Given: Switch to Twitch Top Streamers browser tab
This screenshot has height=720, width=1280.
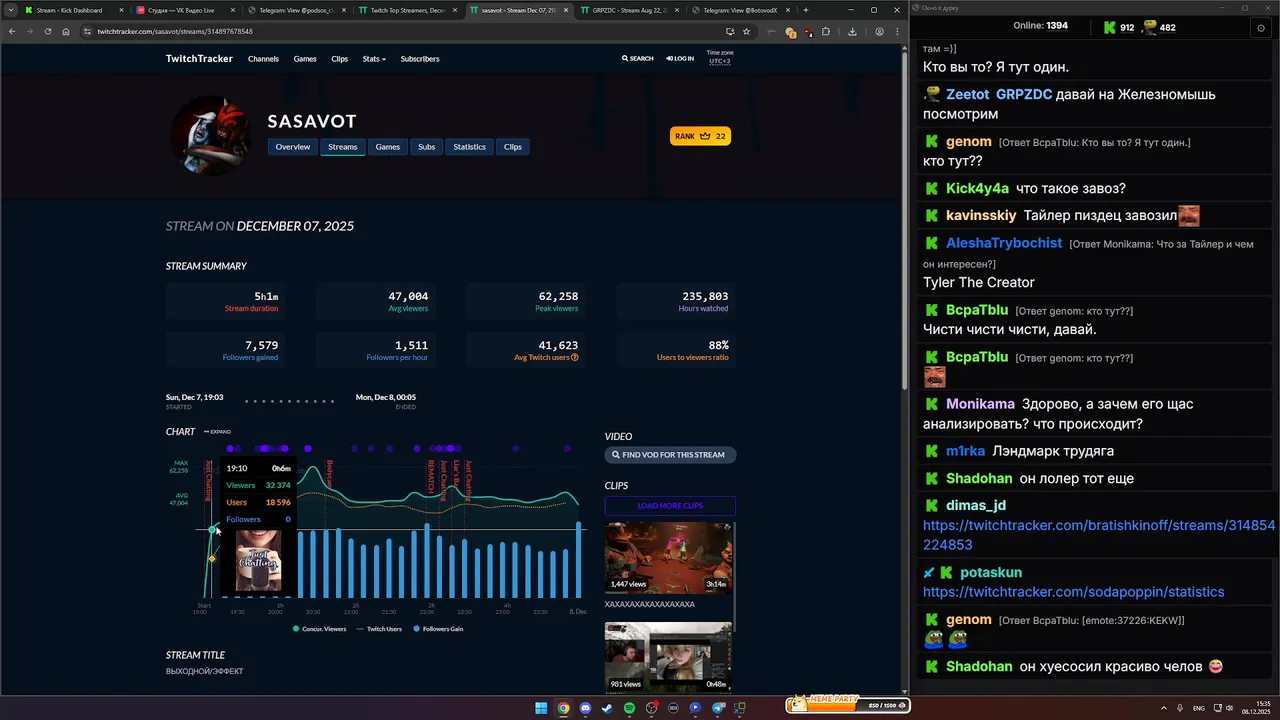Looking at the screenshot, I should [x=407, y=10].
